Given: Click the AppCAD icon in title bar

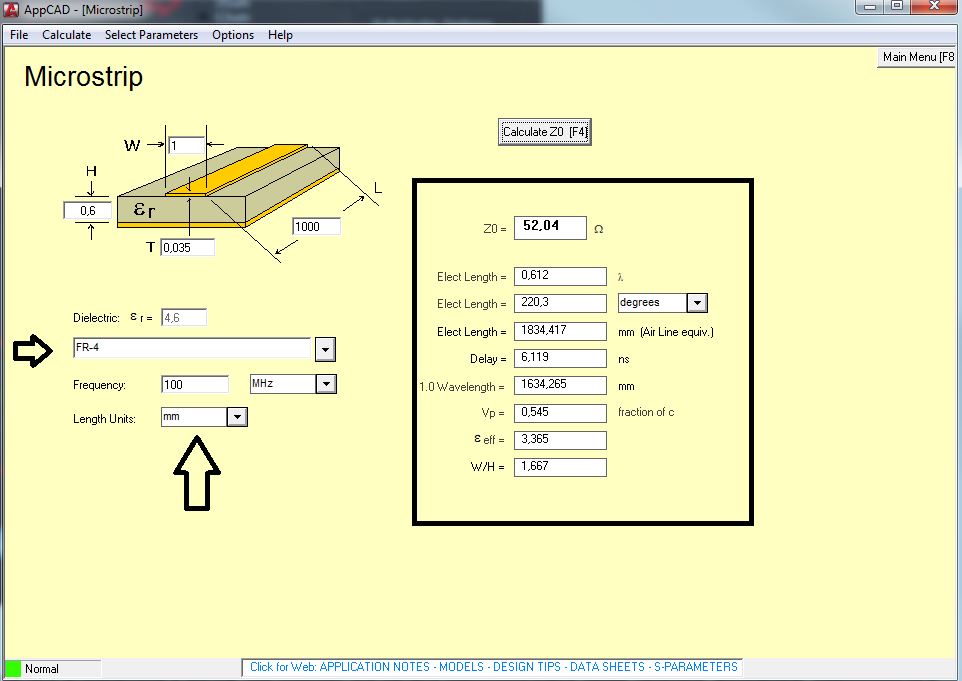Looking at the screenshot, I should [x=11, y=10].
